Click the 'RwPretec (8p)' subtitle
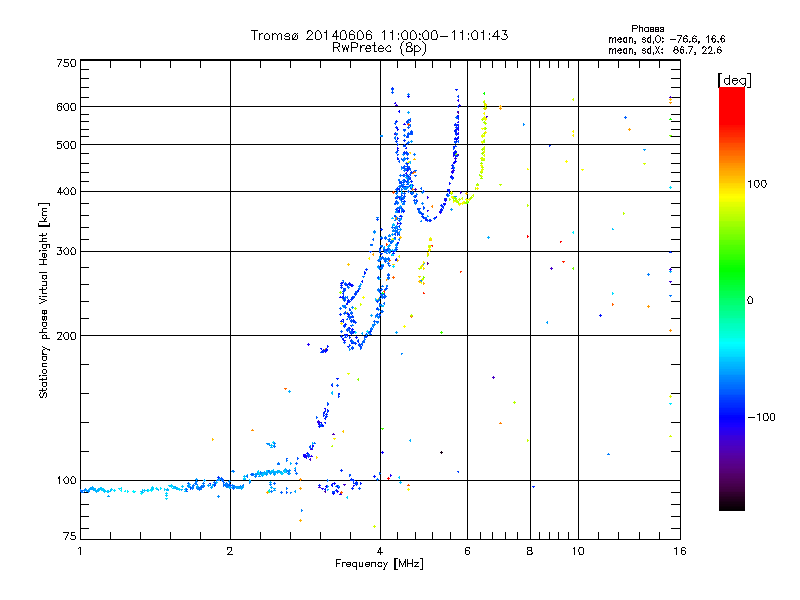800x600 pixels. [379, 48]
